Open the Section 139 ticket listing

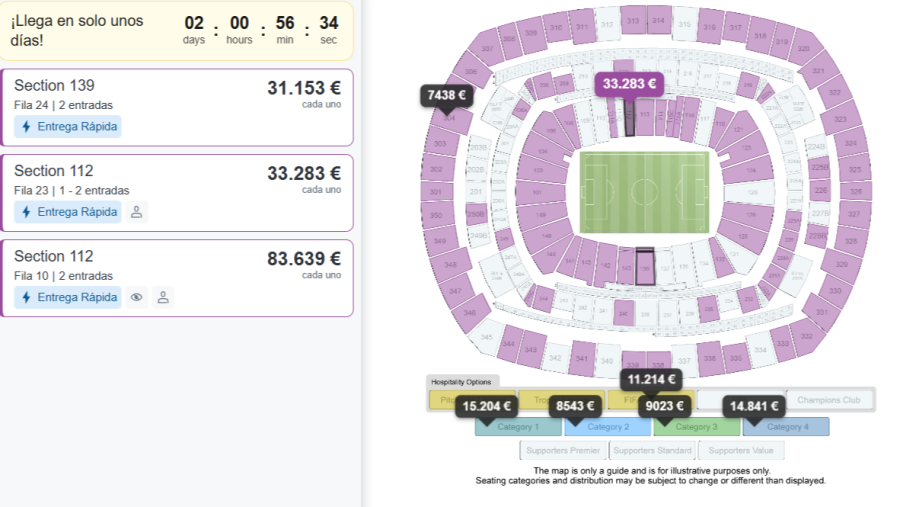177,107
